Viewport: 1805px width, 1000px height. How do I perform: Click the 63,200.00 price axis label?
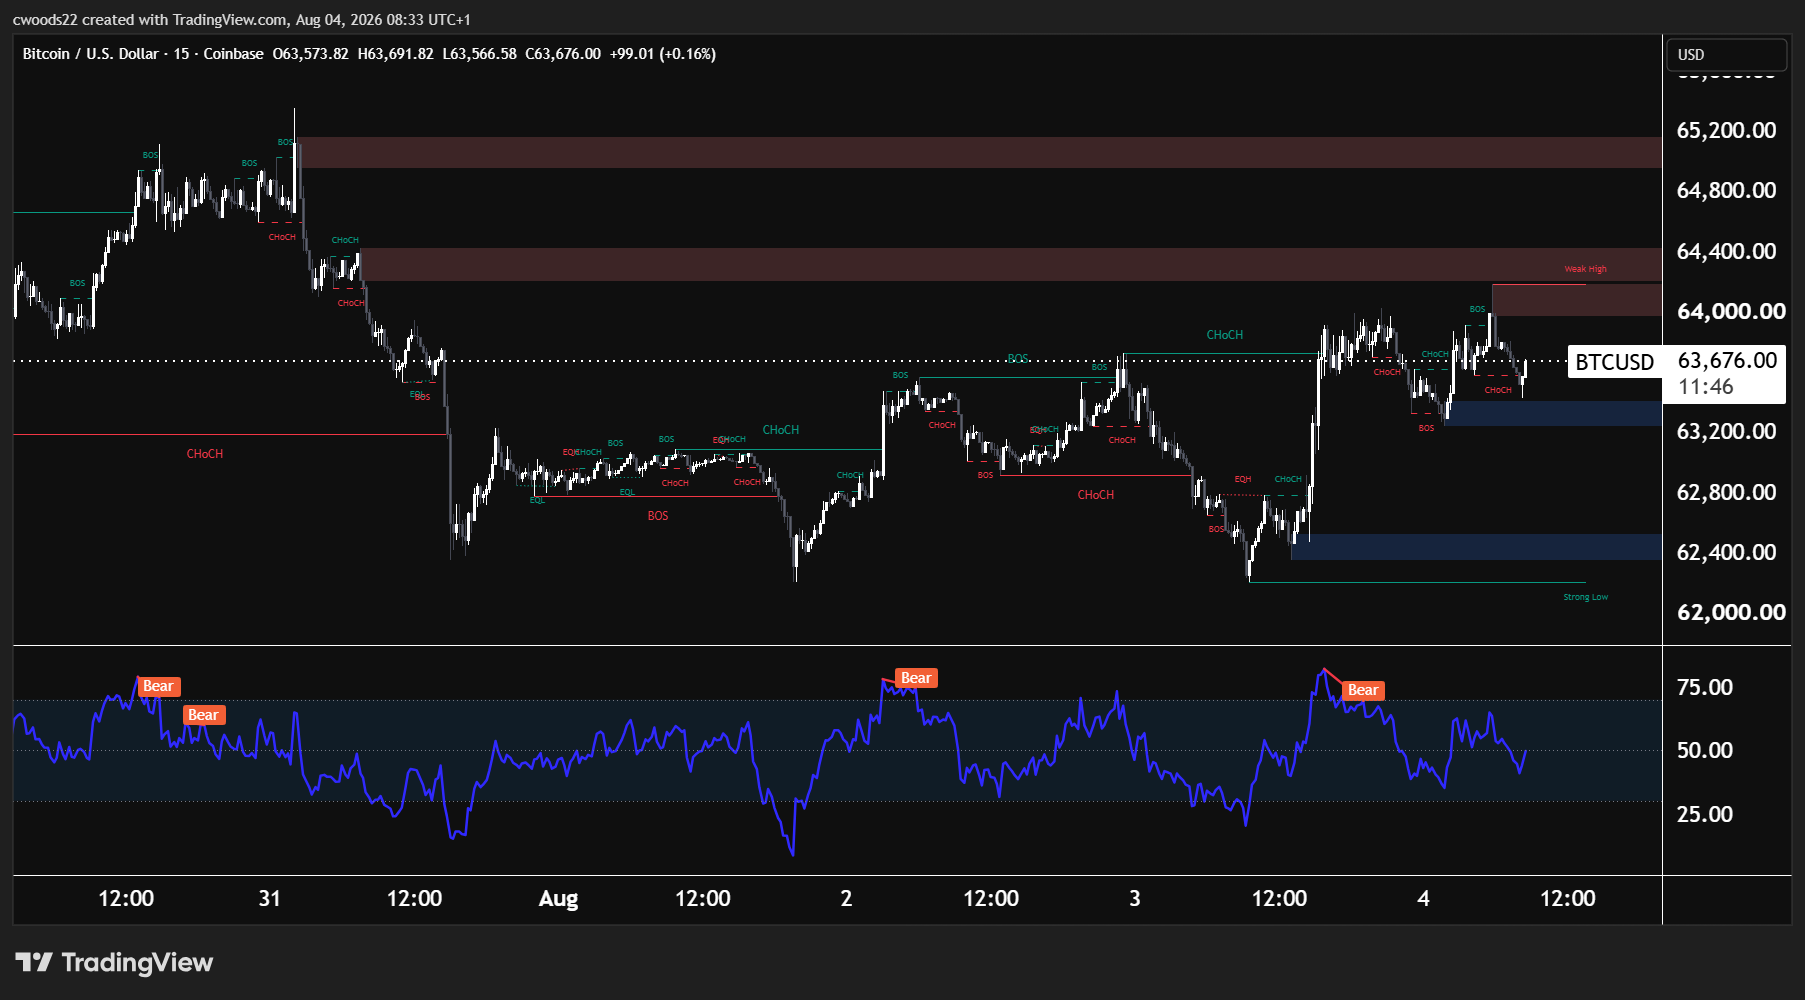1726,431
